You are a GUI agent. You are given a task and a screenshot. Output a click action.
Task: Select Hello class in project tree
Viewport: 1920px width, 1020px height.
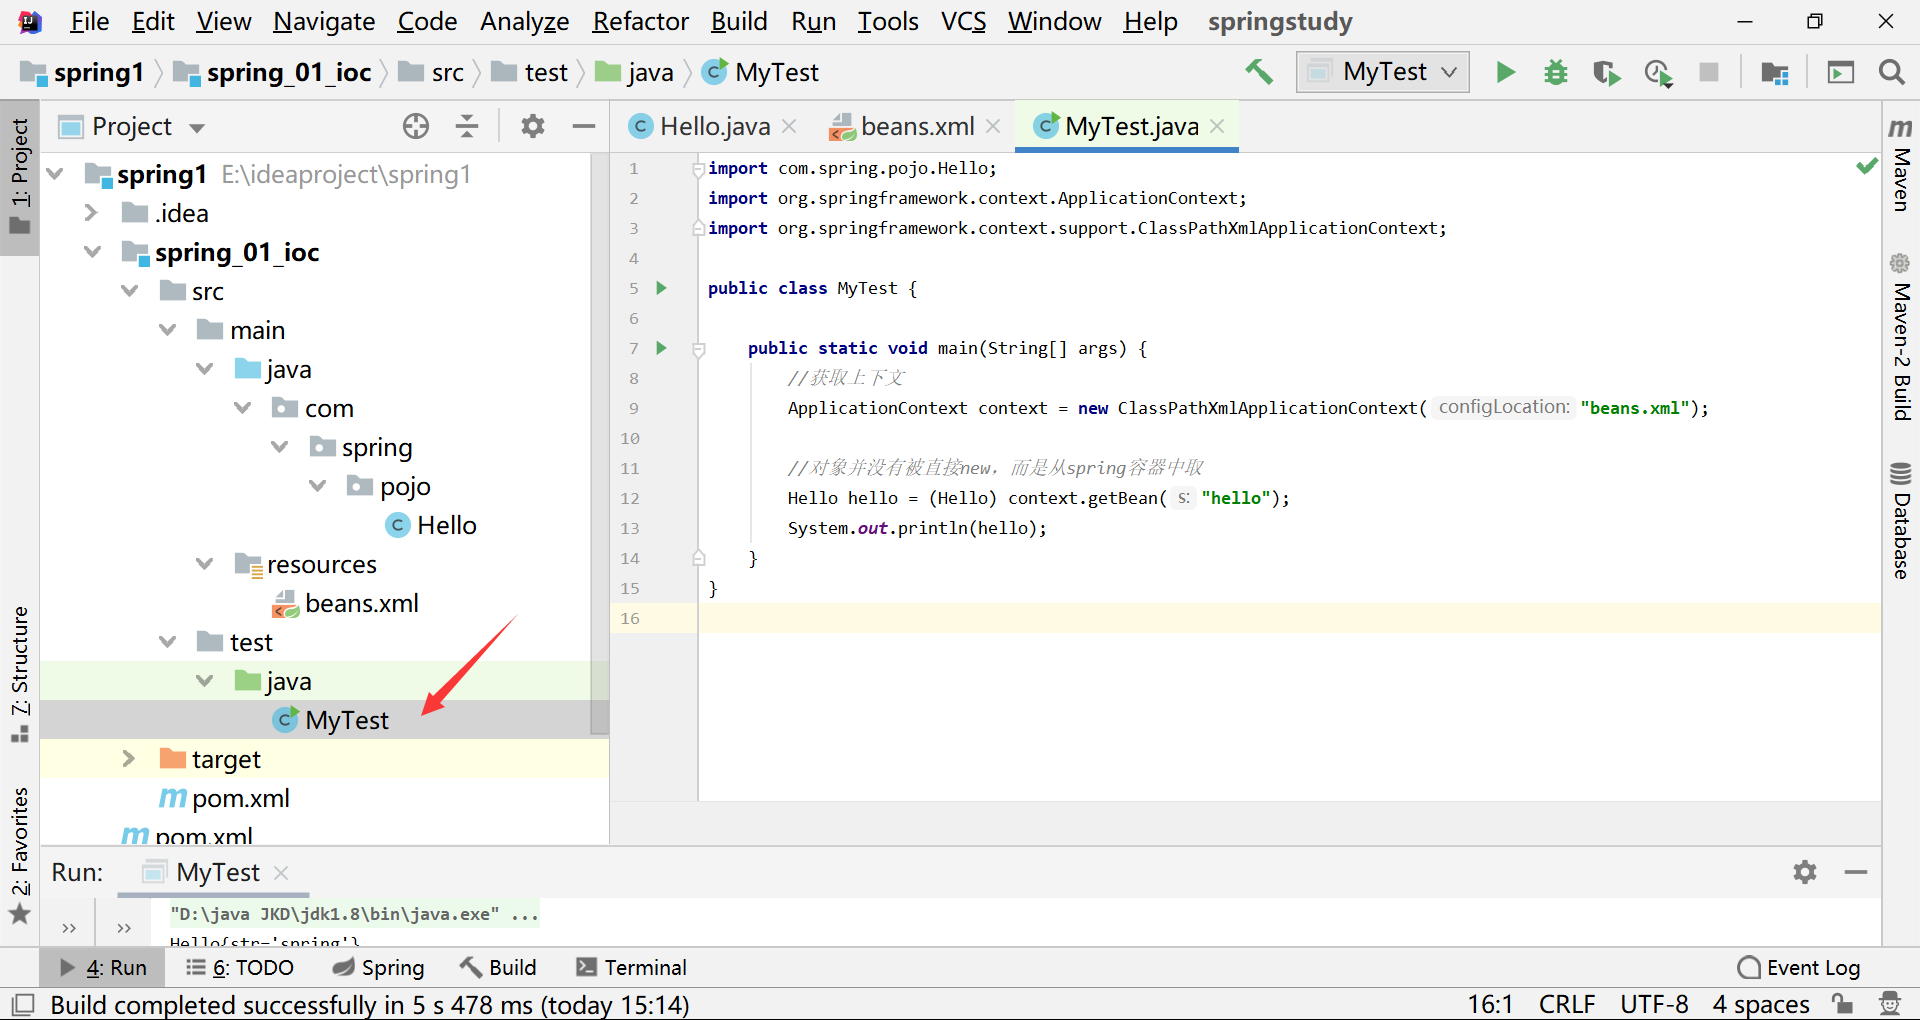431,524
